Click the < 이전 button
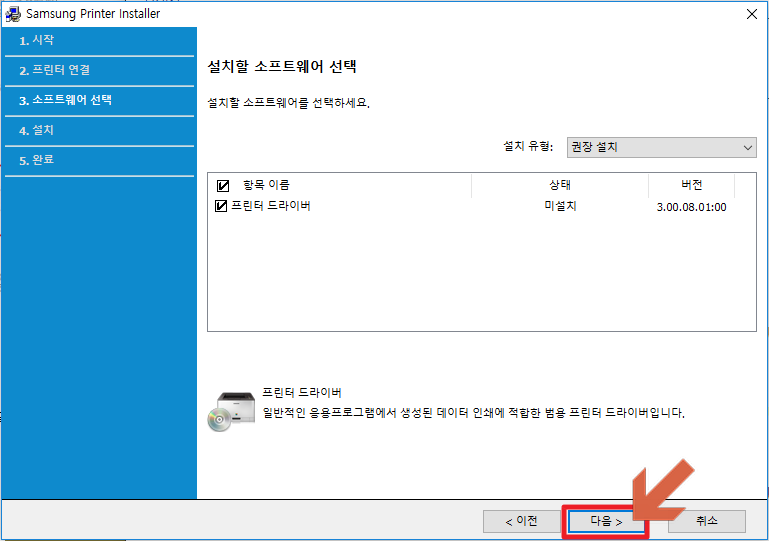769x541 pixels. tap(522, 521)
